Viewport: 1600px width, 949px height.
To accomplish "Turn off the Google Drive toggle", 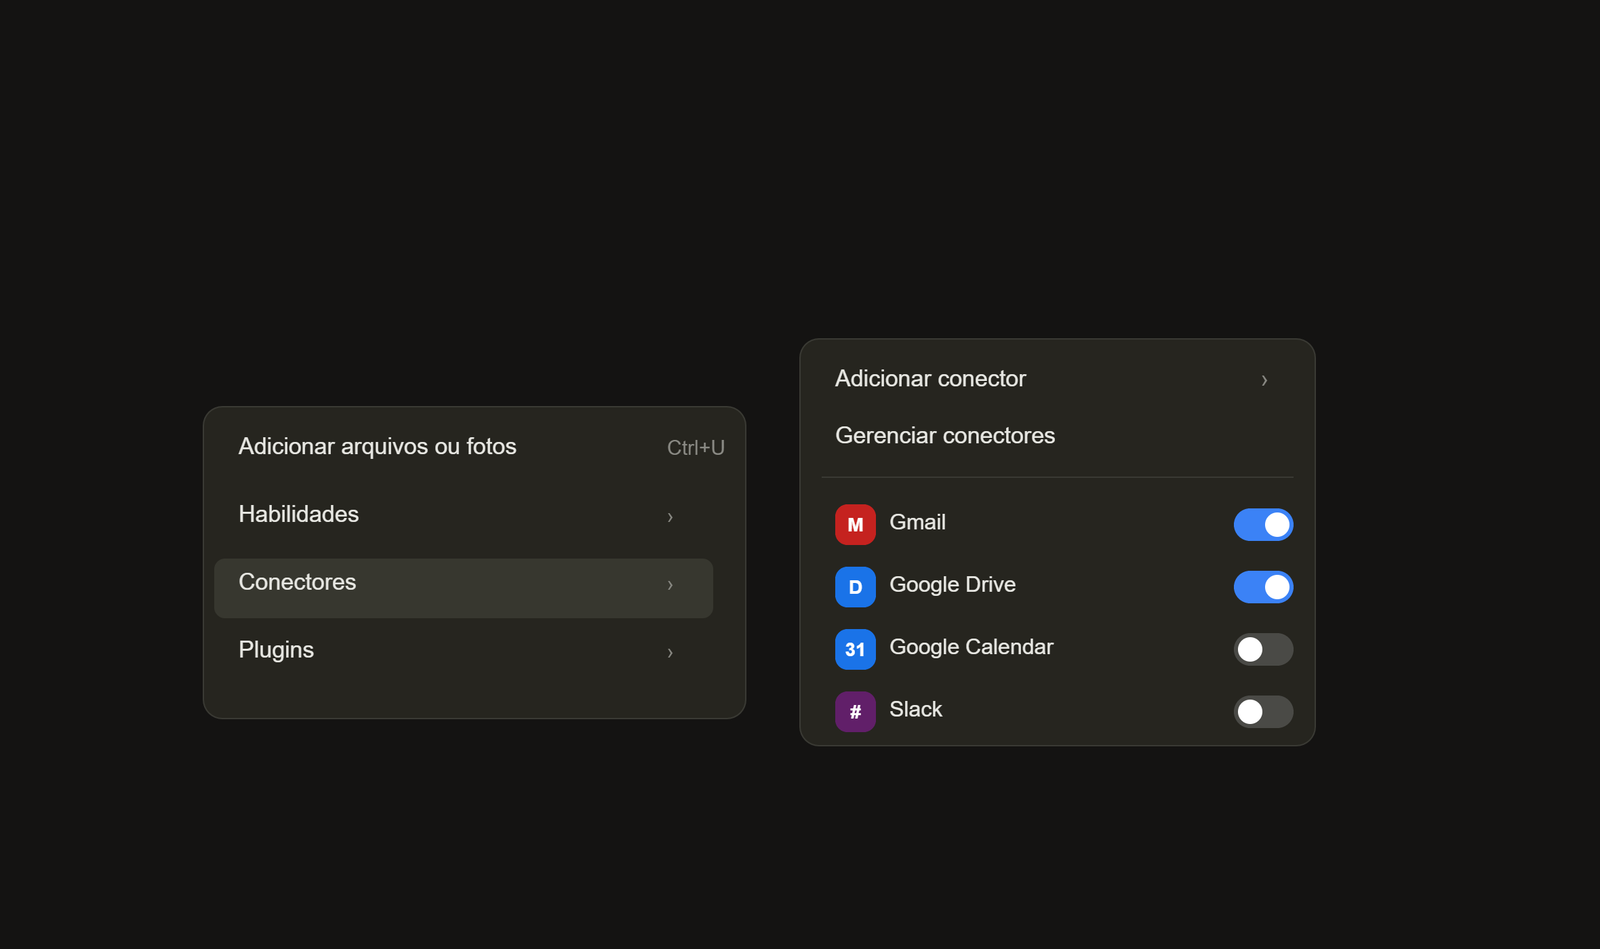I will tap(1263, 587).
